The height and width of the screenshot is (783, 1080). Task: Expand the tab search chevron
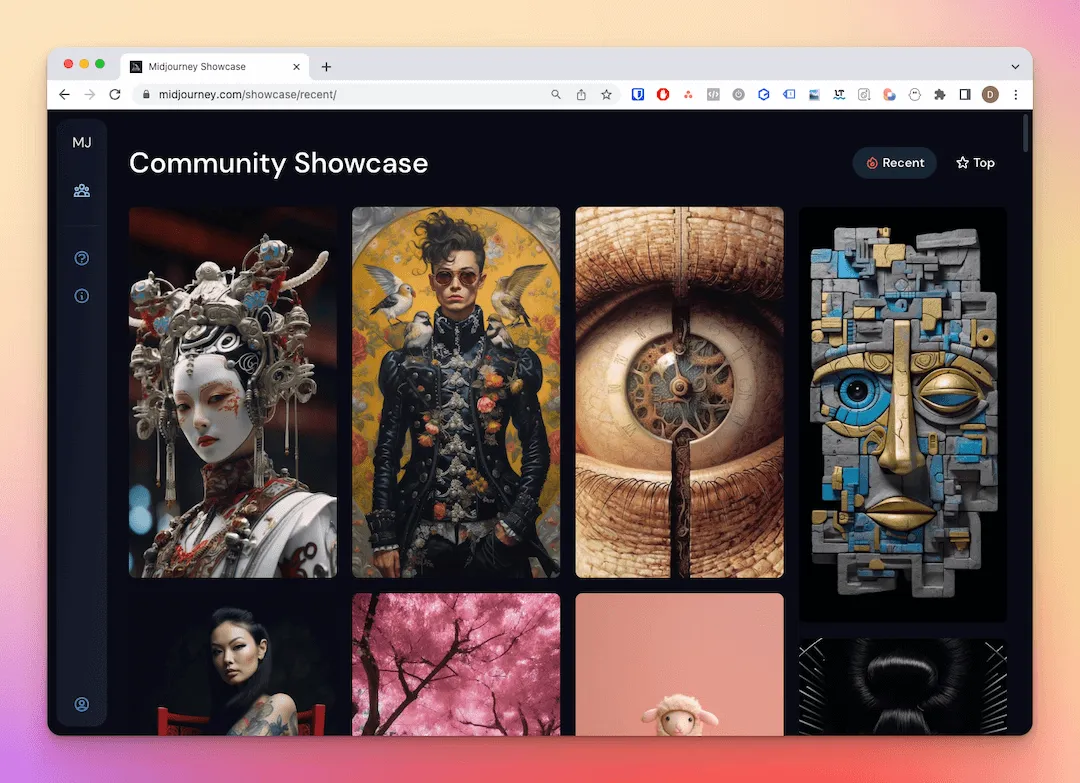coord(1015,67)
